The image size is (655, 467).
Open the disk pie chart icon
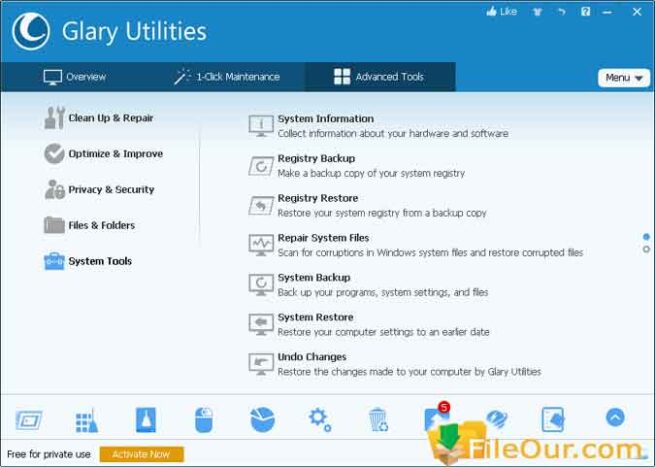[262, 420]
